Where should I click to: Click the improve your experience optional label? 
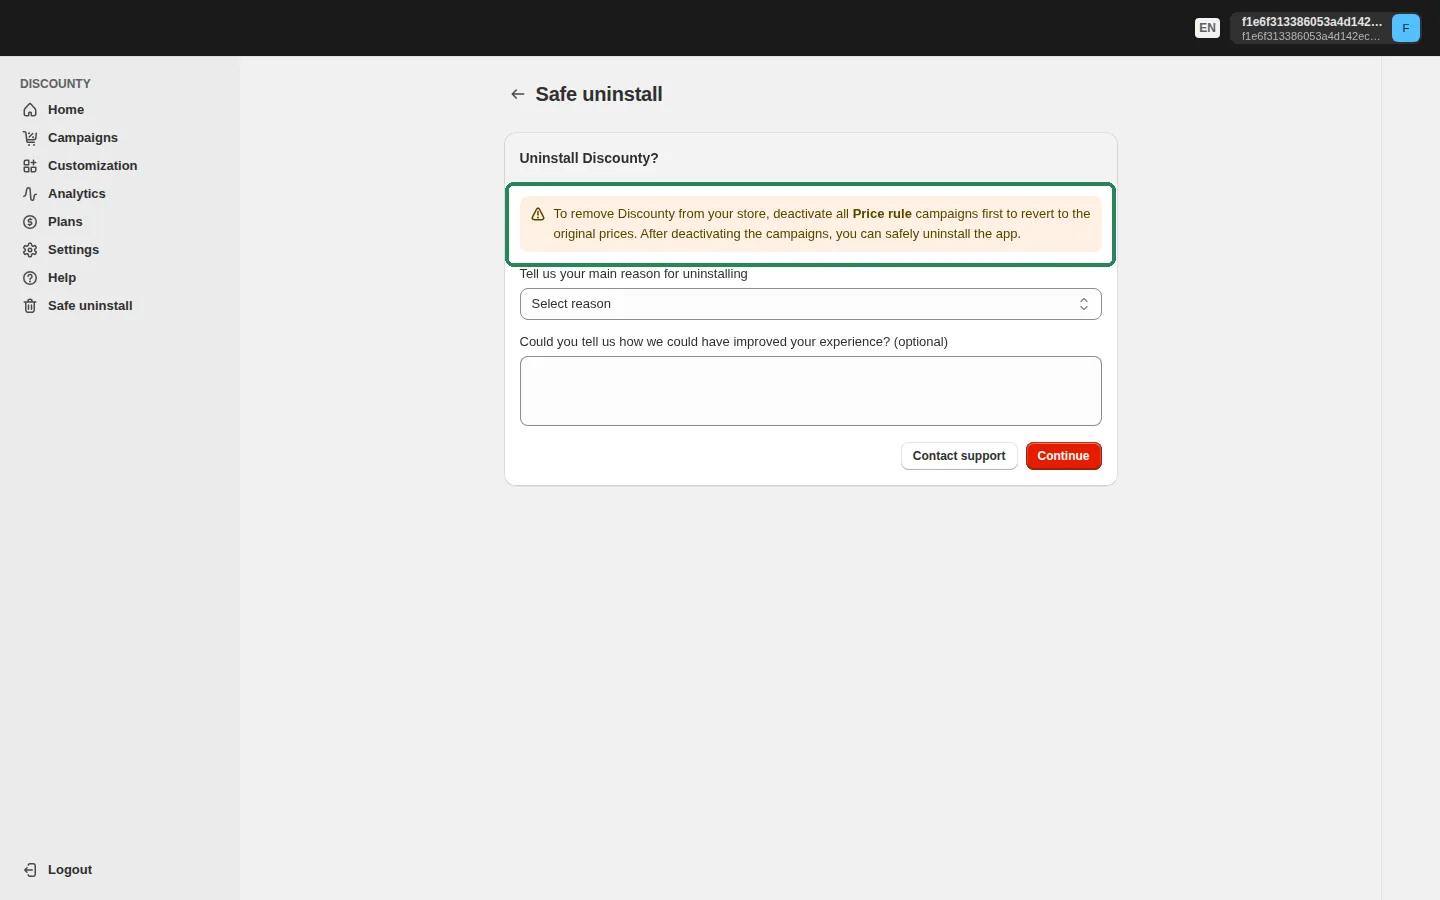click(734, 342)
